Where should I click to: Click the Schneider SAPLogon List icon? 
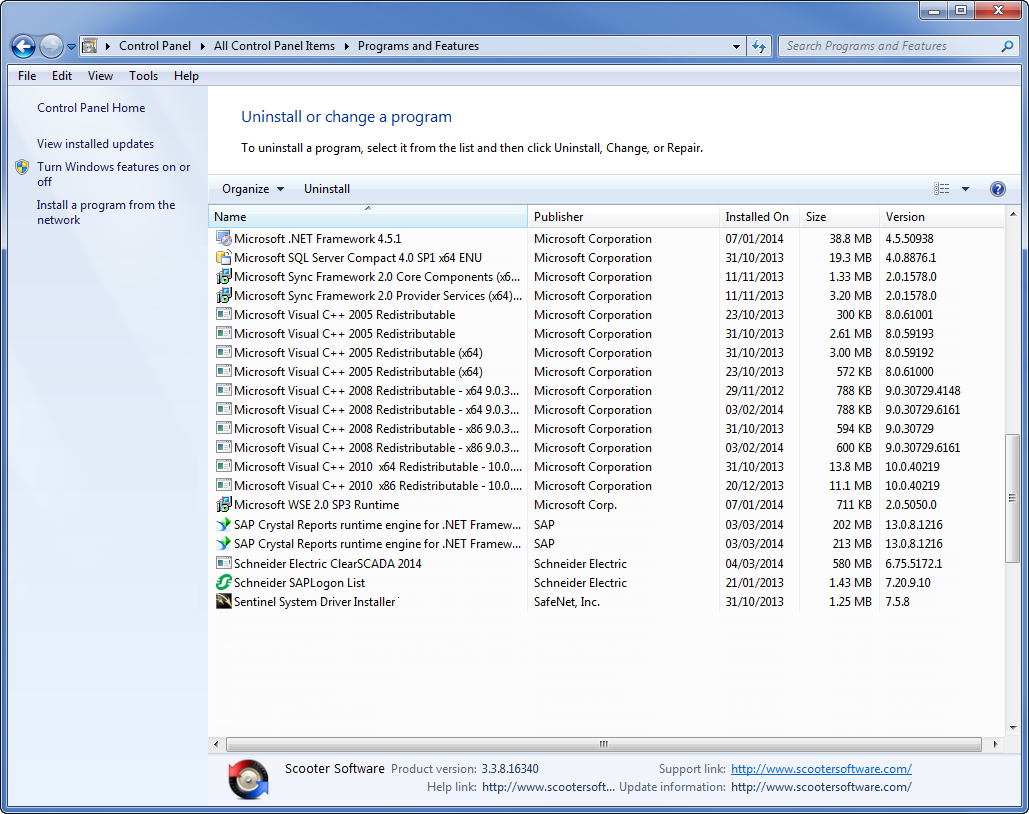coord(224,582)
